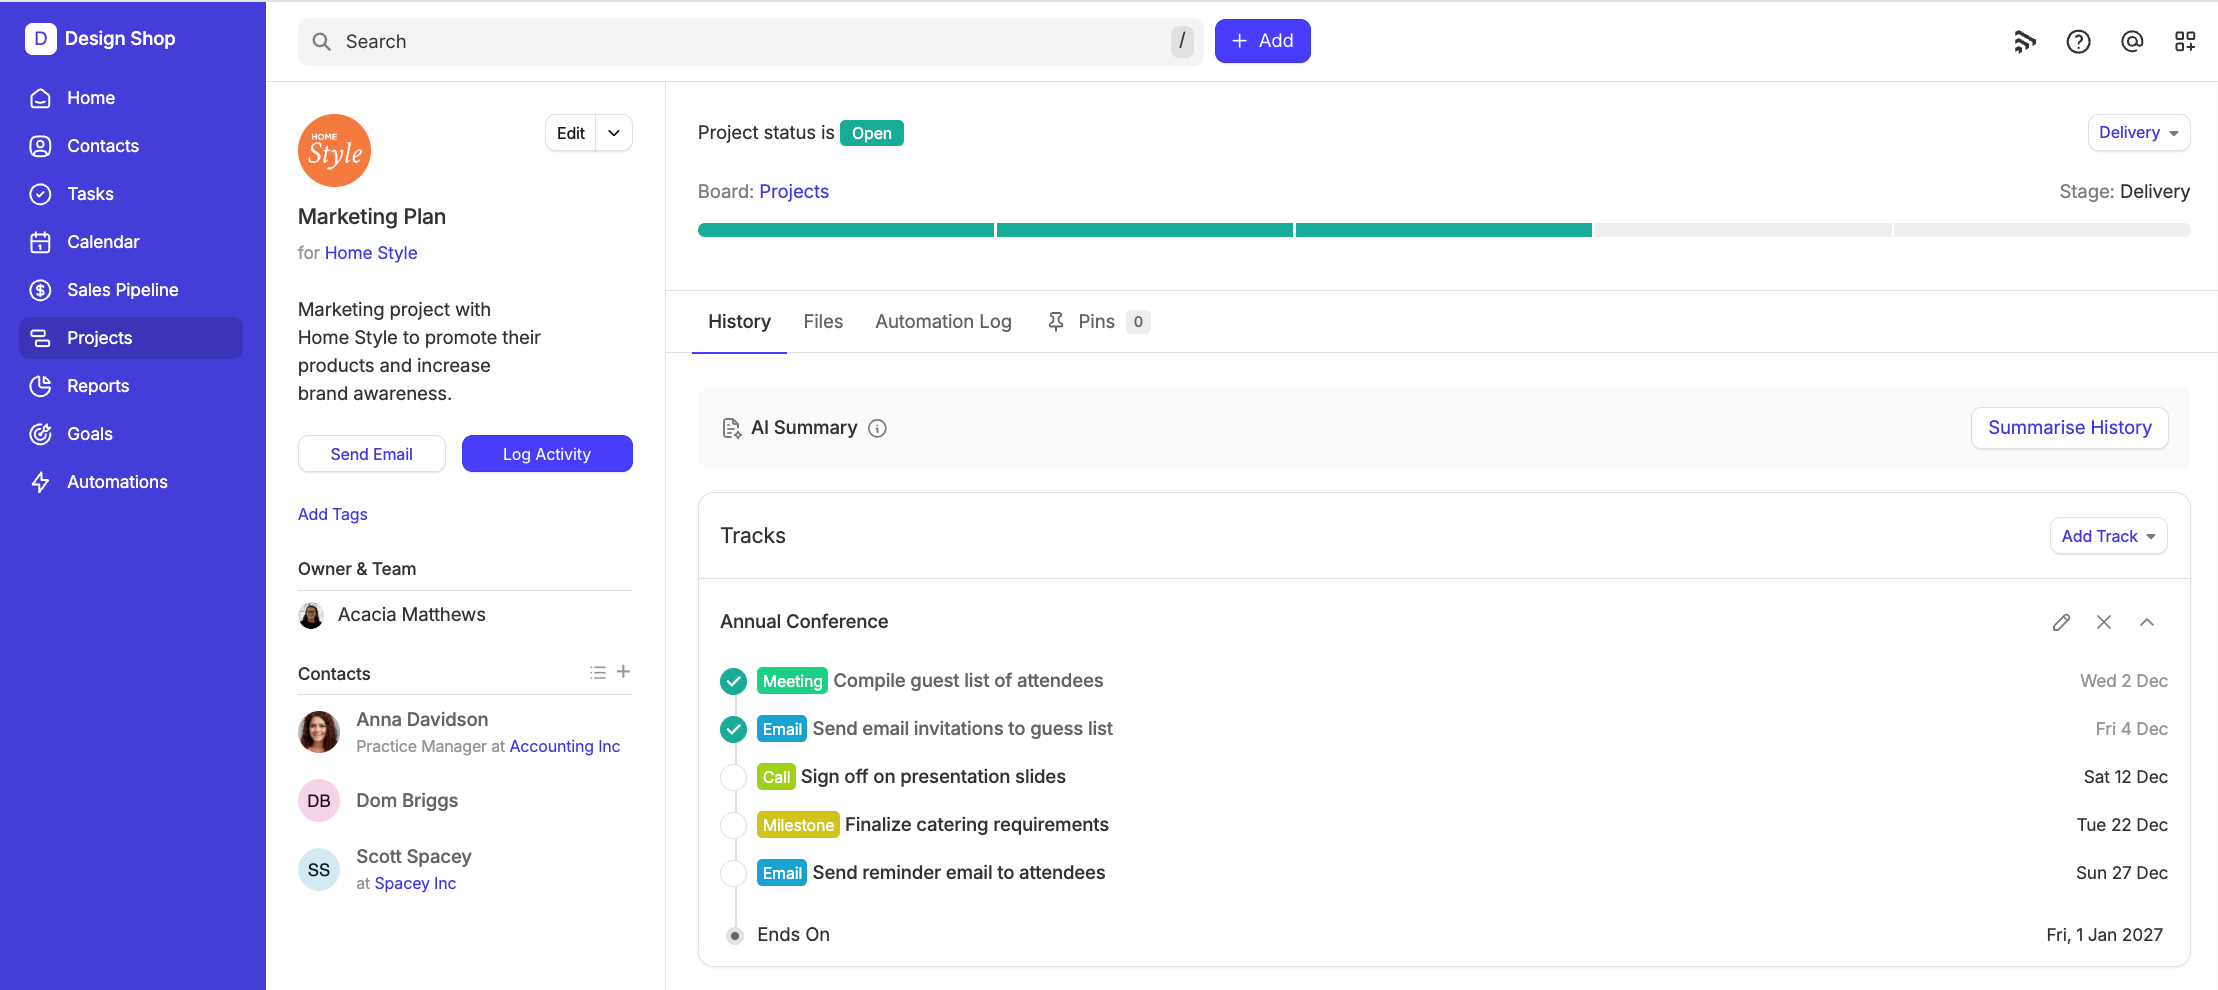Focus the Search field
This screenshot has height=990, width=2218.
pos(750,41)
